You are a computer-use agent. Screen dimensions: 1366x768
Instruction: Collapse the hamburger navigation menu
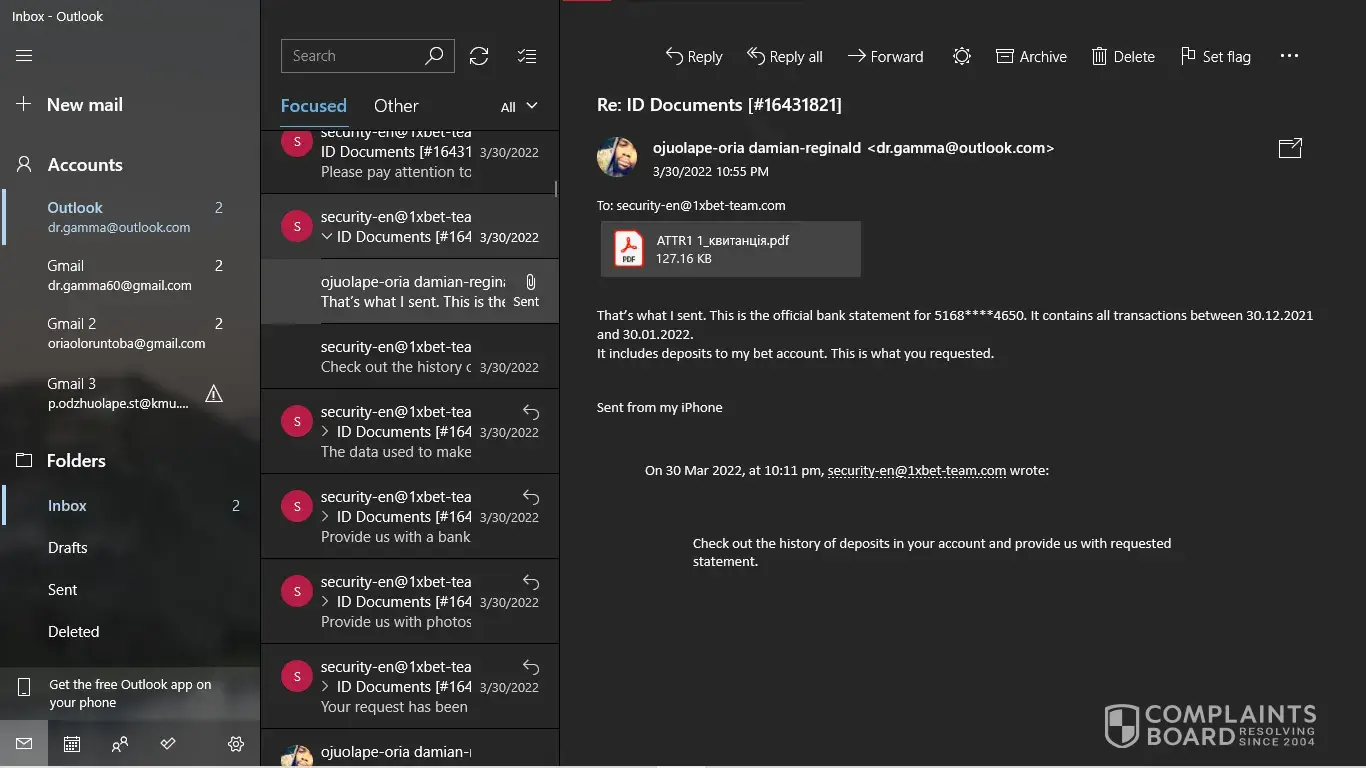click(24, 56)
